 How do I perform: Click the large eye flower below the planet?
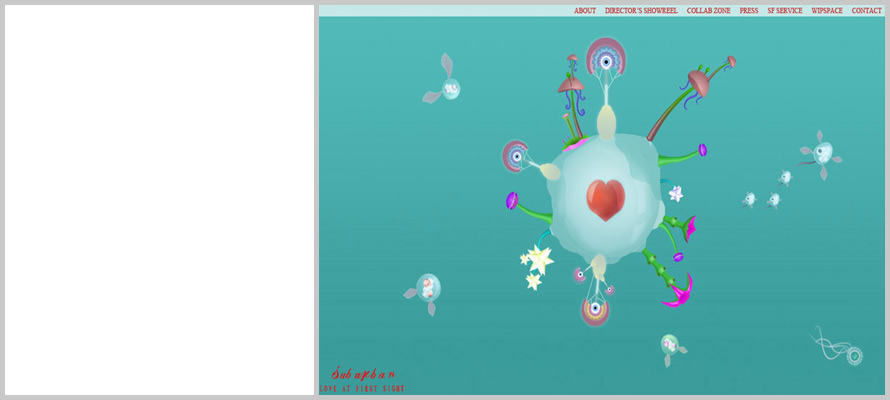coord(595,310)
